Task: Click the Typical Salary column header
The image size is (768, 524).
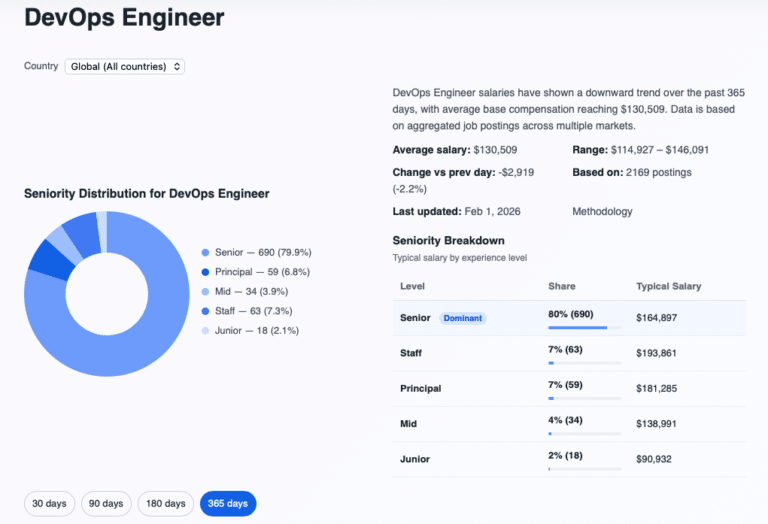Action: tap(668, 286)
